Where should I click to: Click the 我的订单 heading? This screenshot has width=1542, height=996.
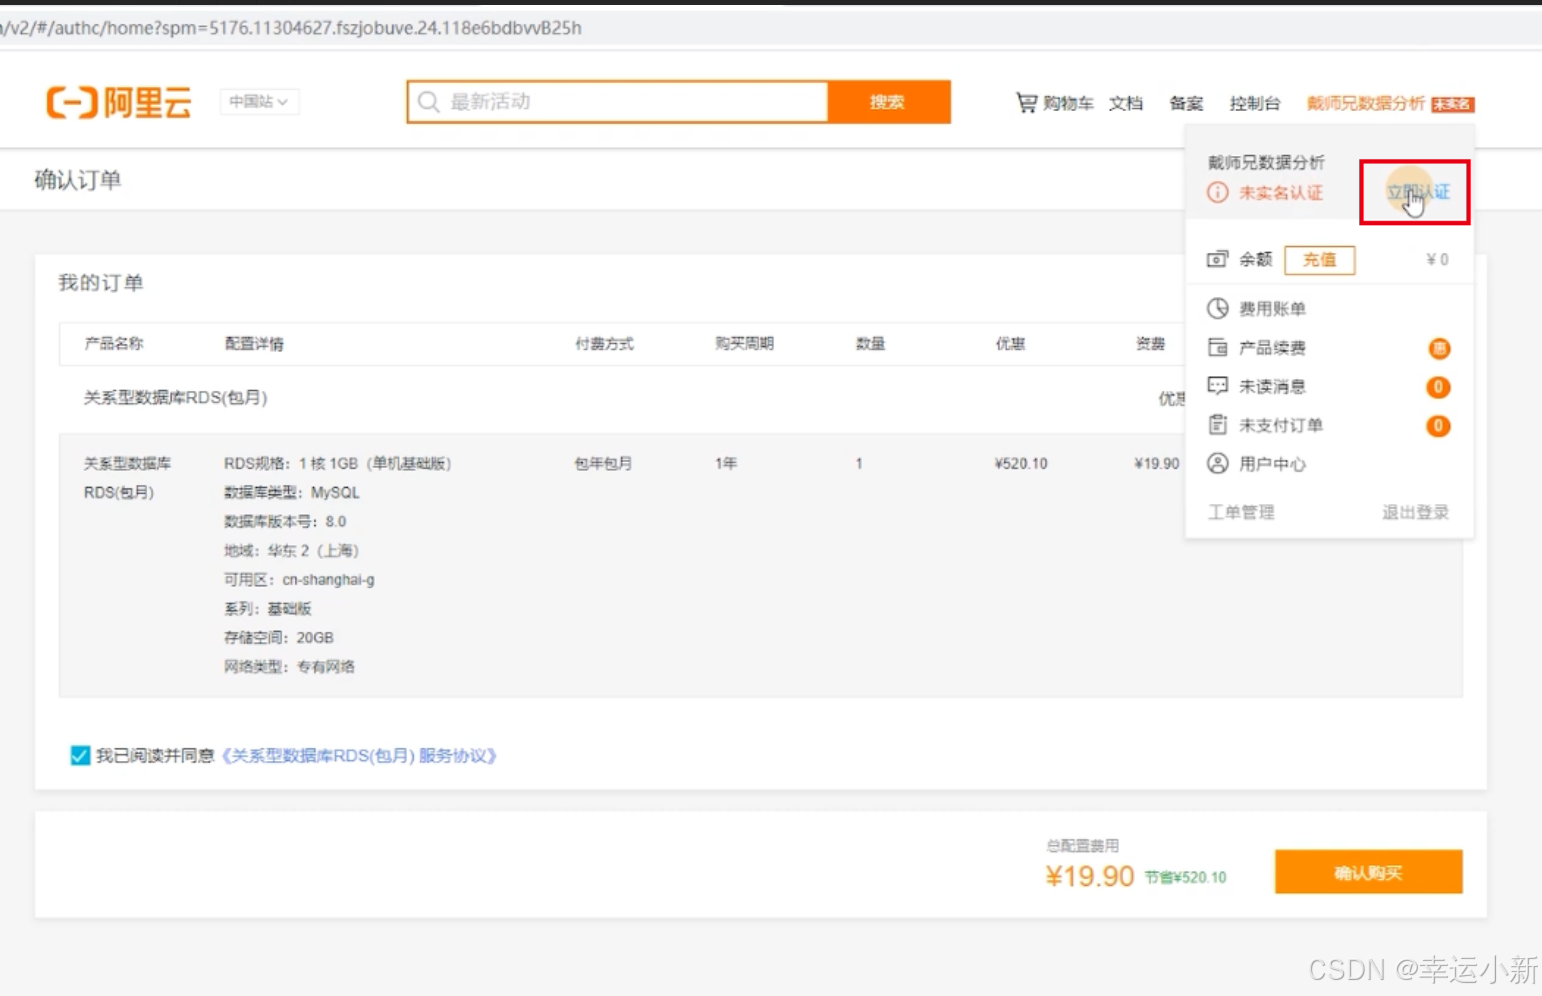tap(100, 283)
